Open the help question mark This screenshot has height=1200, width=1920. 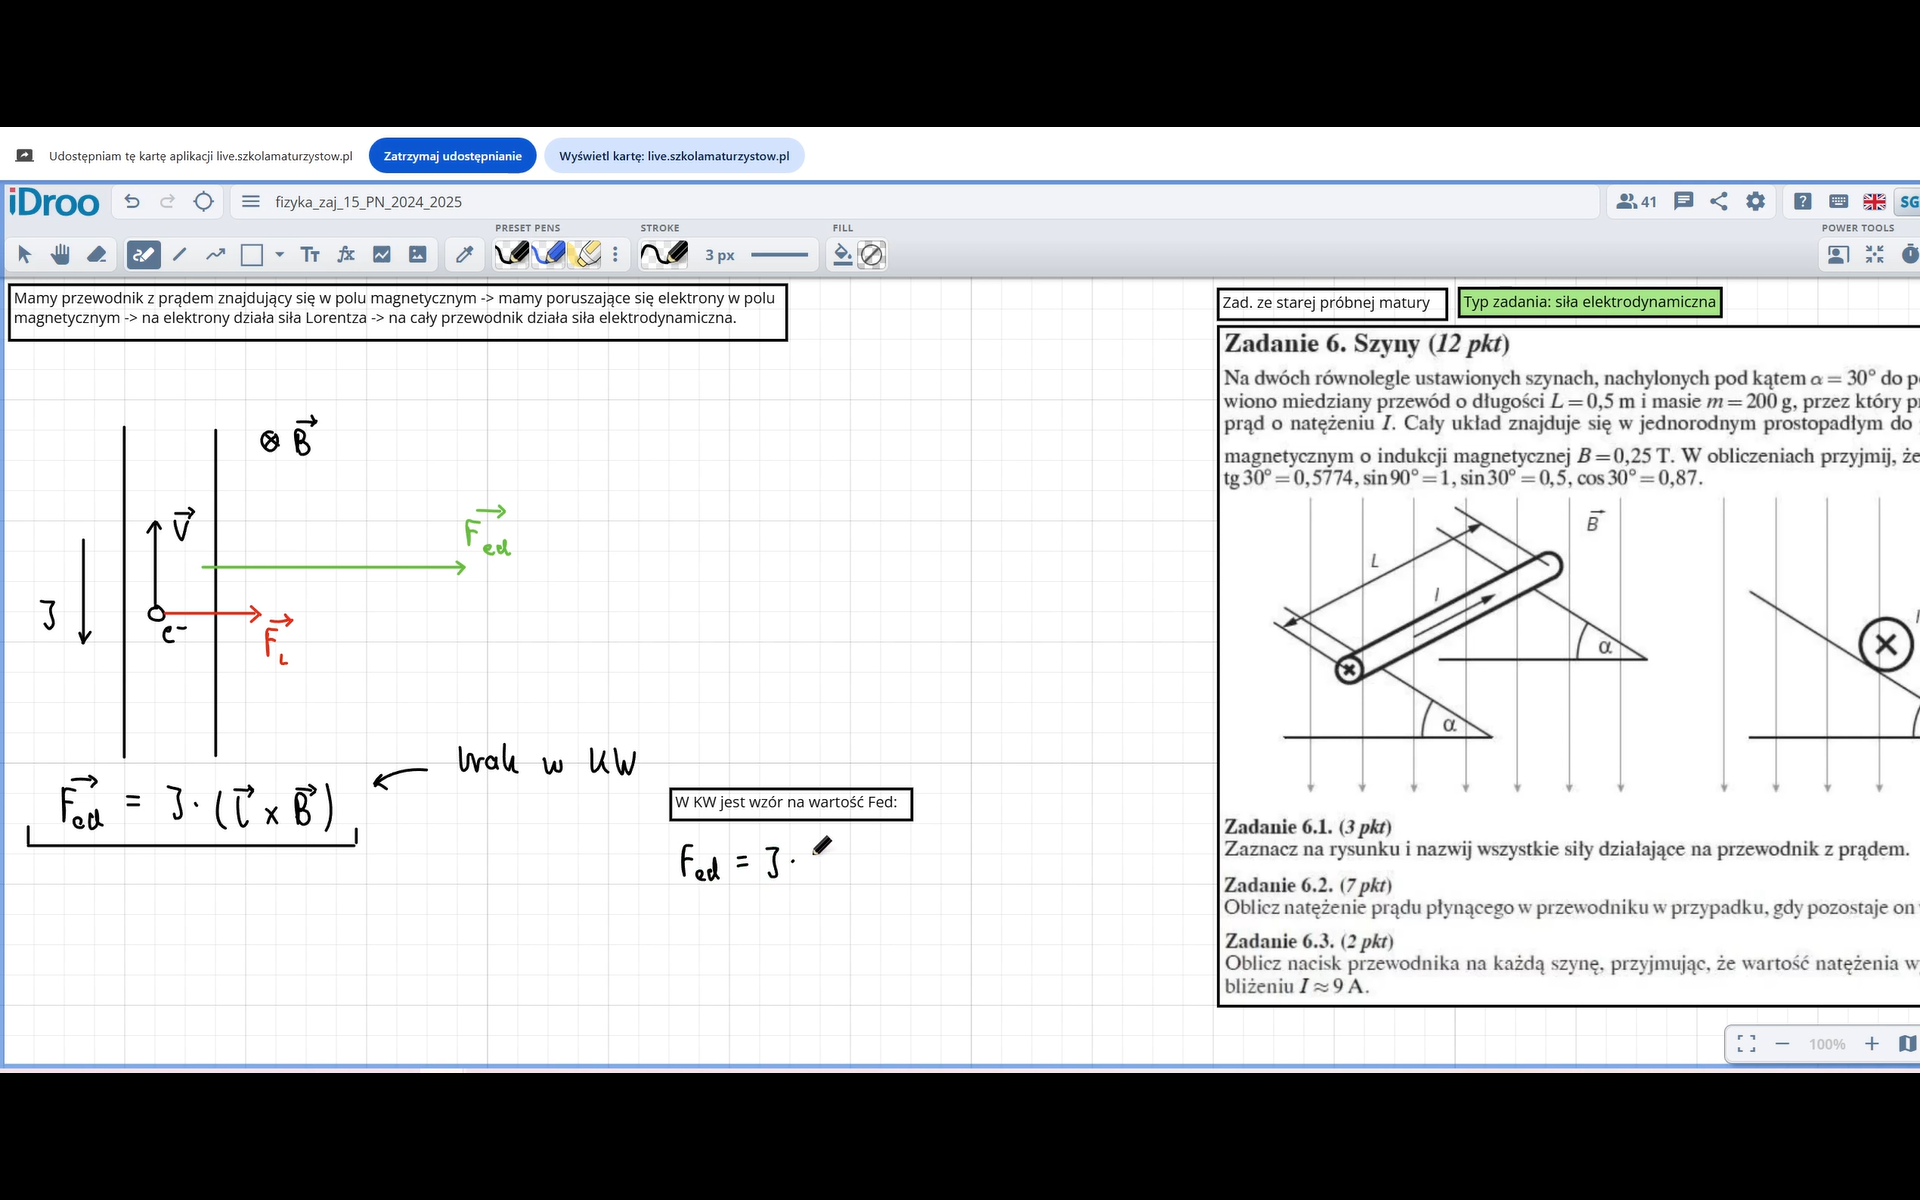[1803, 202]
